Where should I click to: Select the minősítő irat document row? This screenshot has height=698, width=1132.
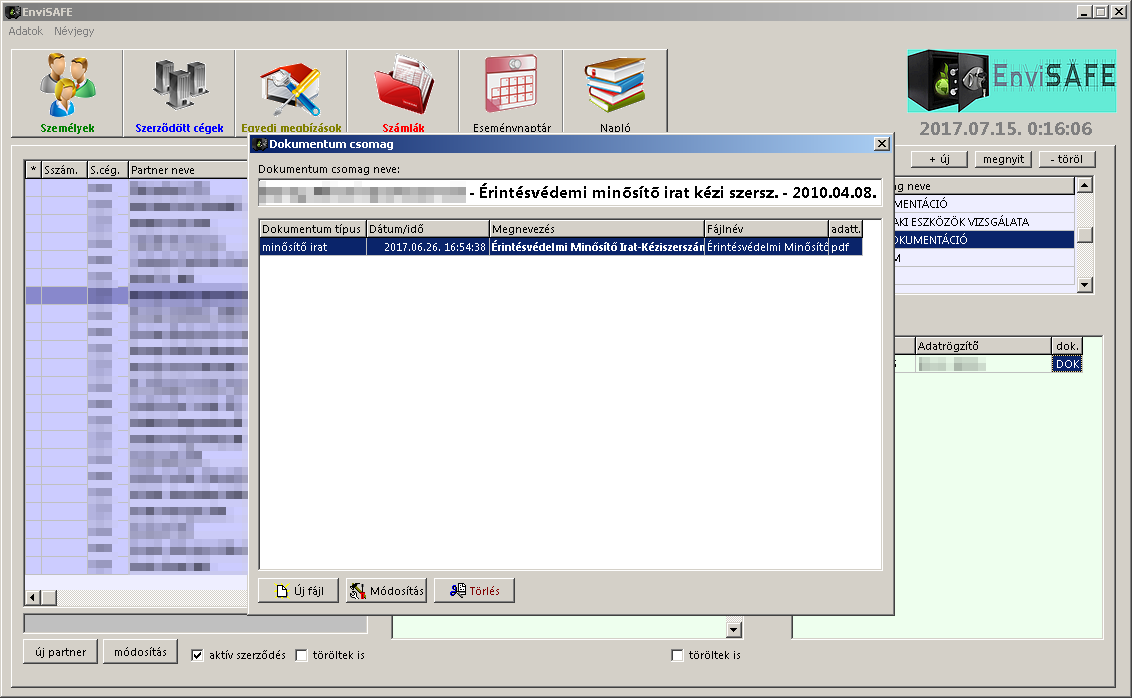click(x=560, y=247)
